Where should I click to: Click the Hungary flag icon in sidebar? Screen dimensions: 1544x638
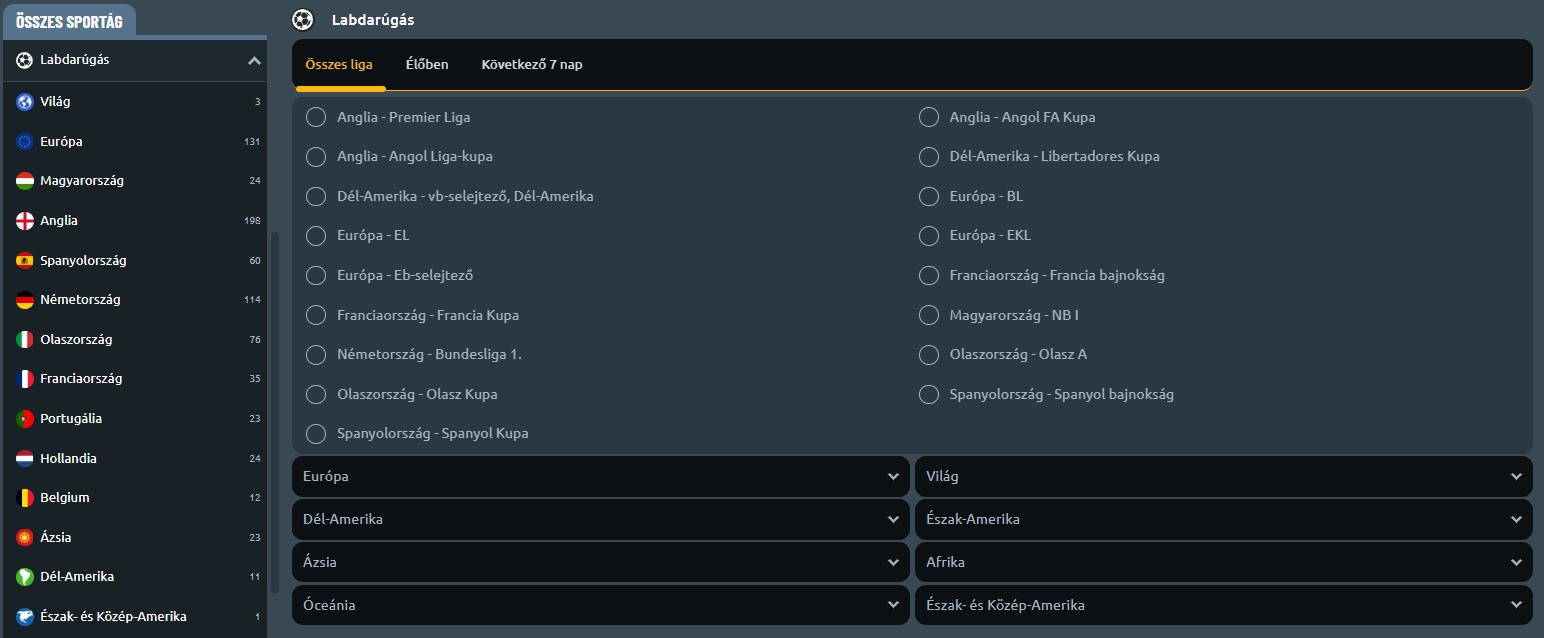pyautogui.click(x=25, y=181)
